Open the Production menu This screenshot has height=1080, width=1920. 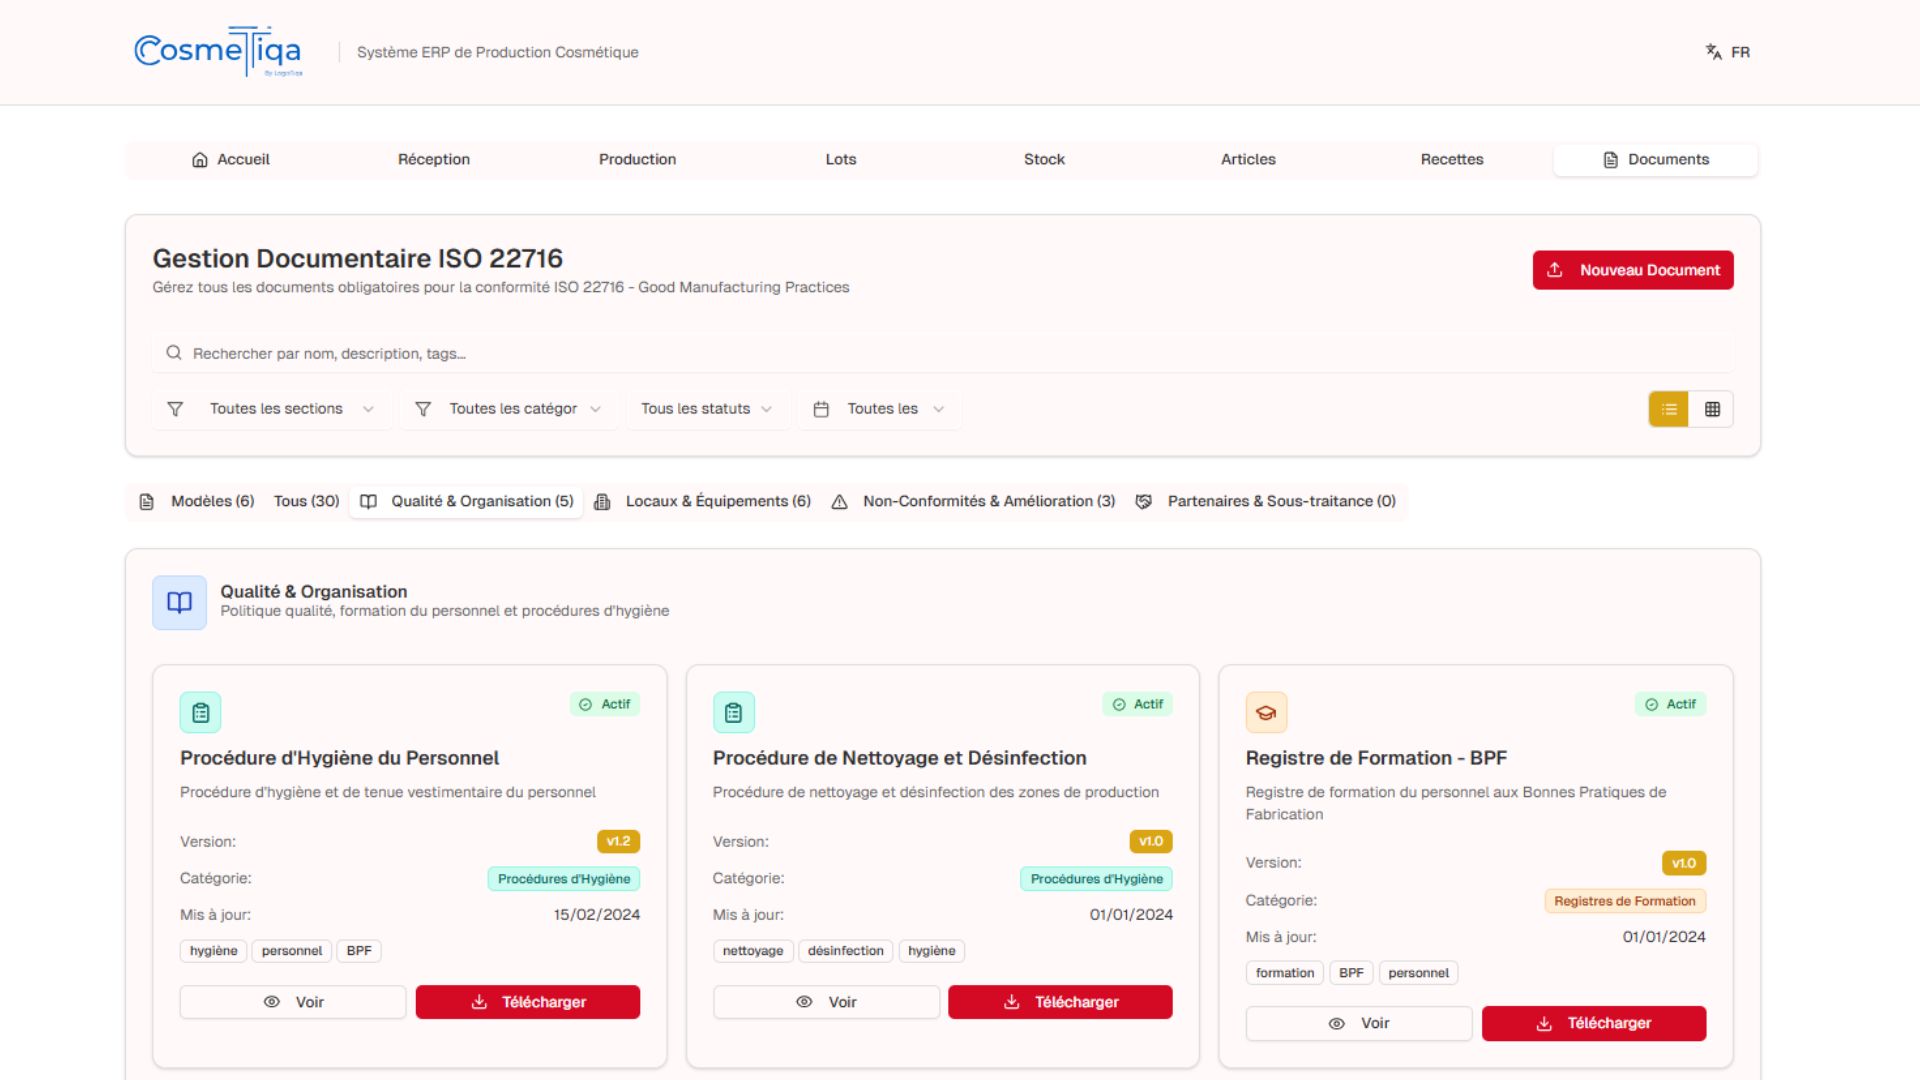pyautogui.click(x=637, y=160)
